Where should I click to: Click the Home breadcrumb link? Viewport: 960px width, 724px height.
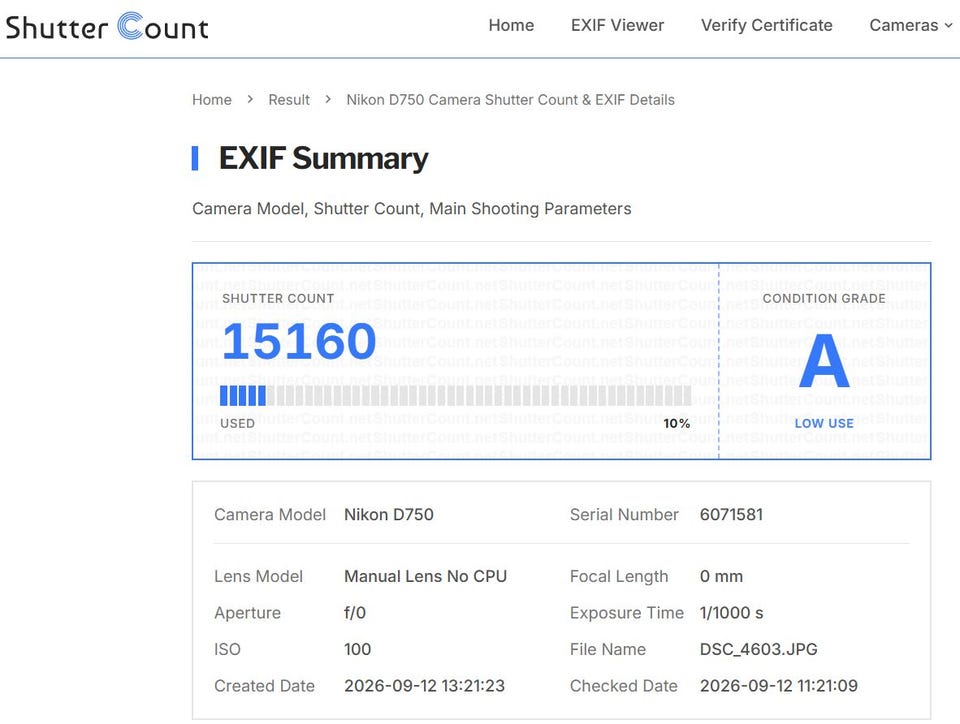(212, 100)
